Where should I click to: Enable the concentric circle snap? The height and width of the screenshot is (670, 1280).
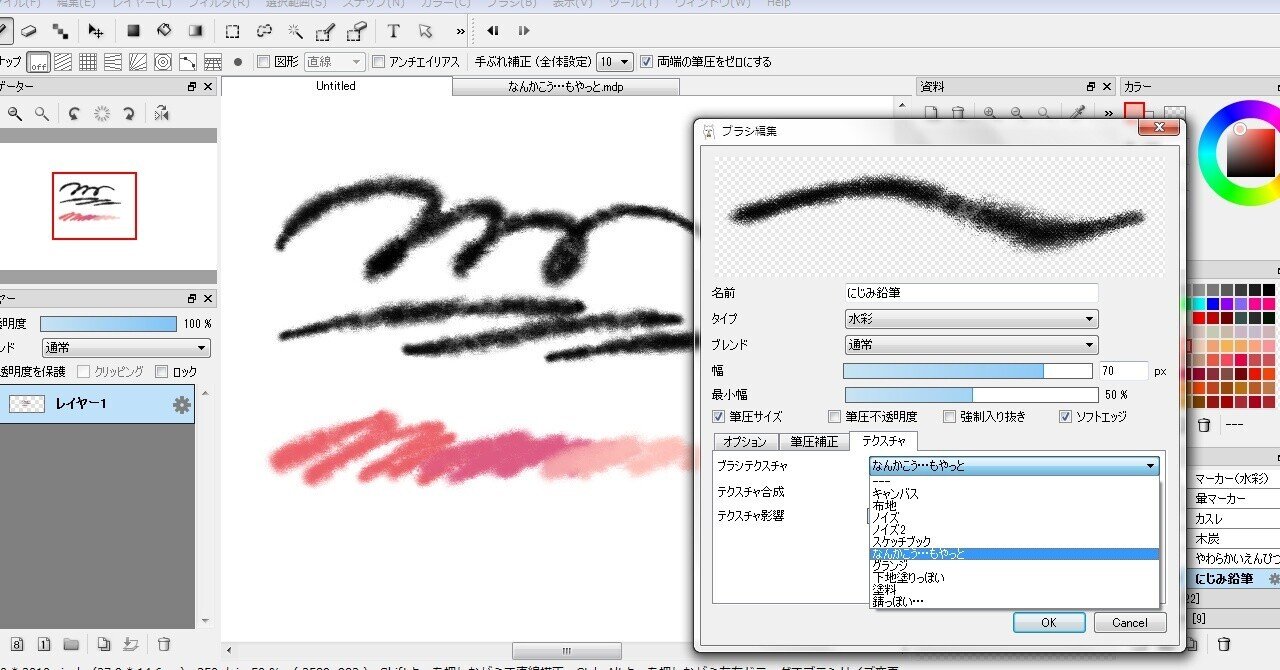pos(163,62)
